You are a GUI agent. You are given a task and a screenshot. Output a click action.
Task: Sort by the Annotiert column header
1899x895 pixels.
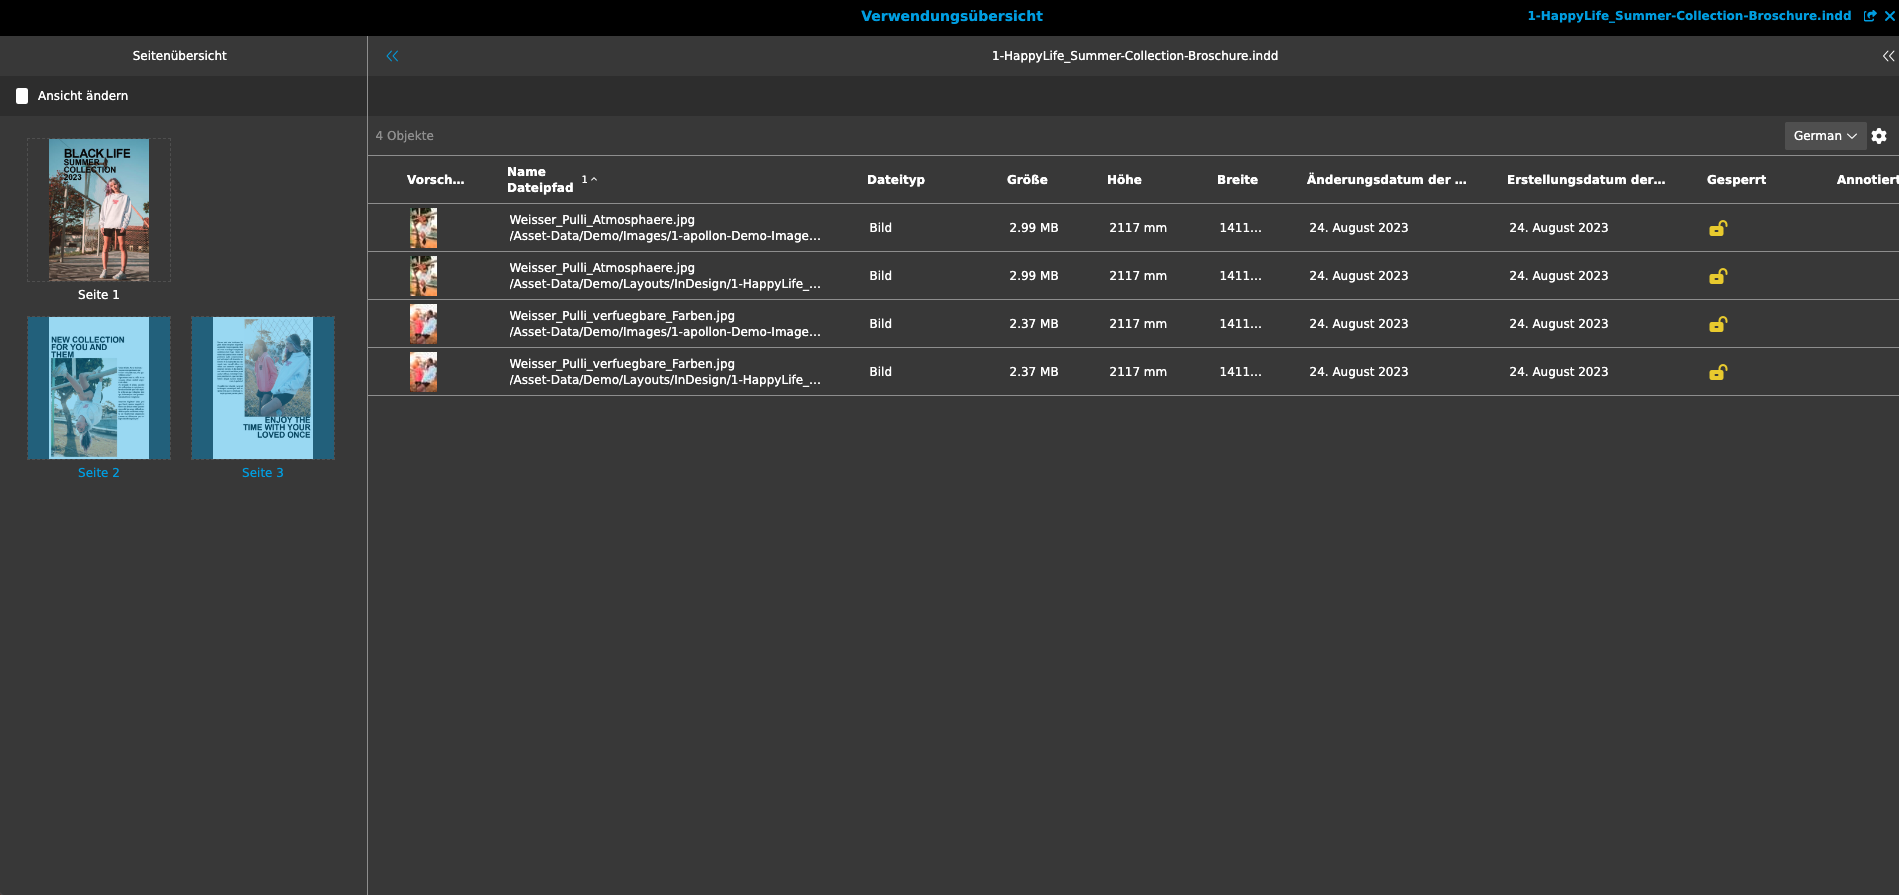point(1867,180)
